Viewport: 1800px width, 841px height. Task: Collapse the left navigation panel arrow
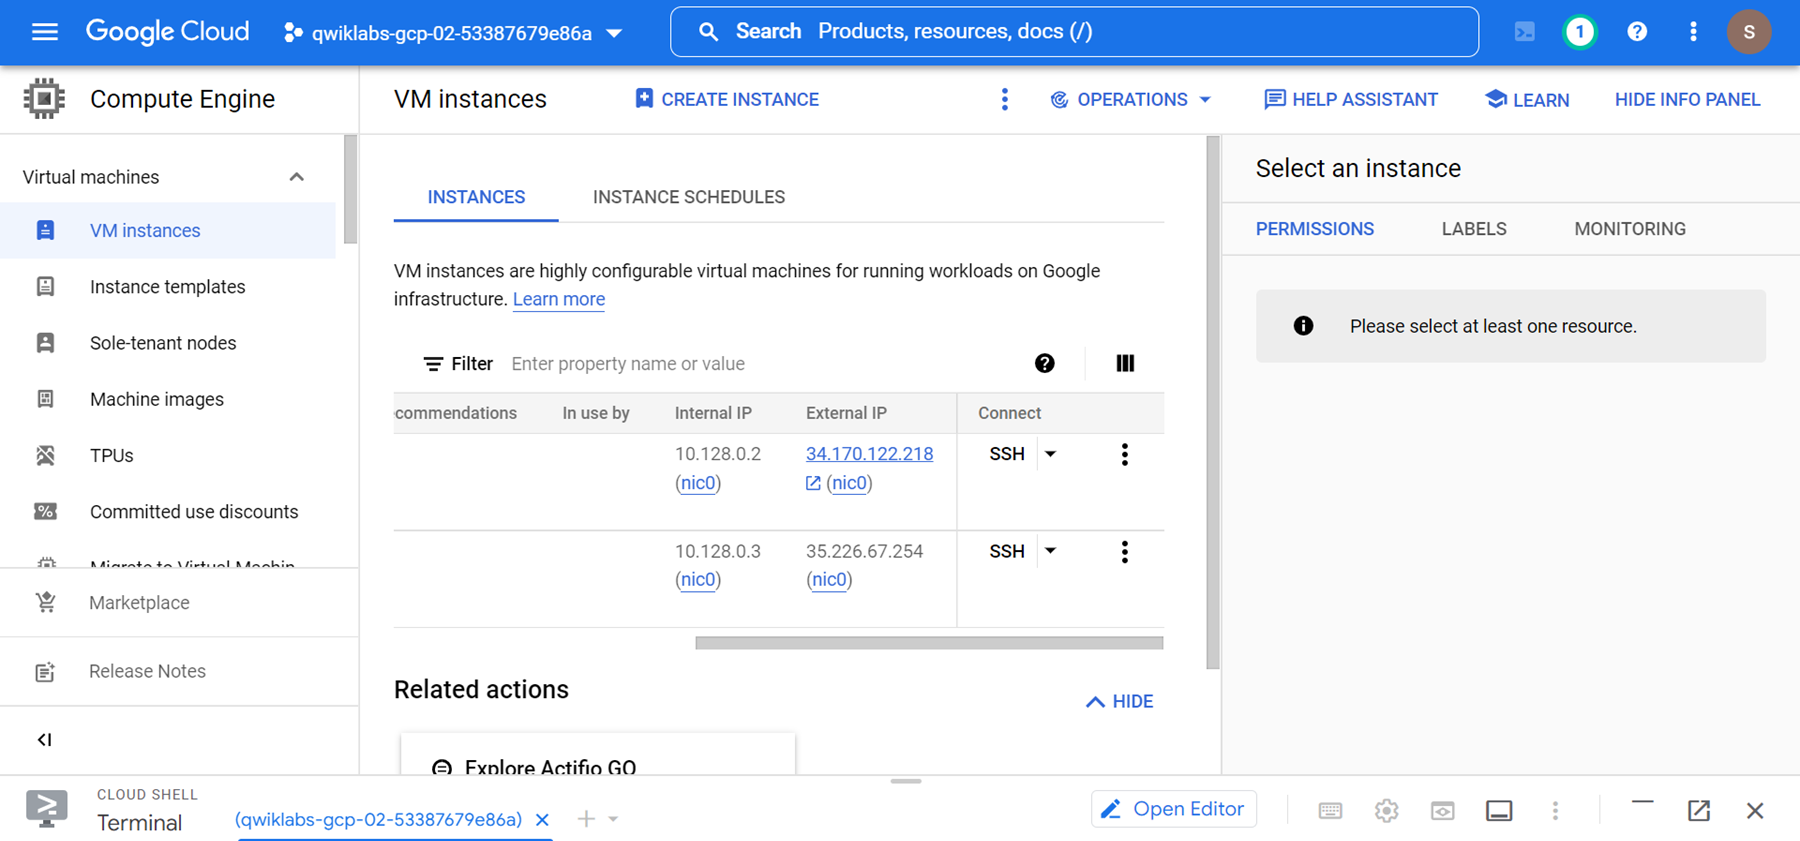tap(44, 740)
